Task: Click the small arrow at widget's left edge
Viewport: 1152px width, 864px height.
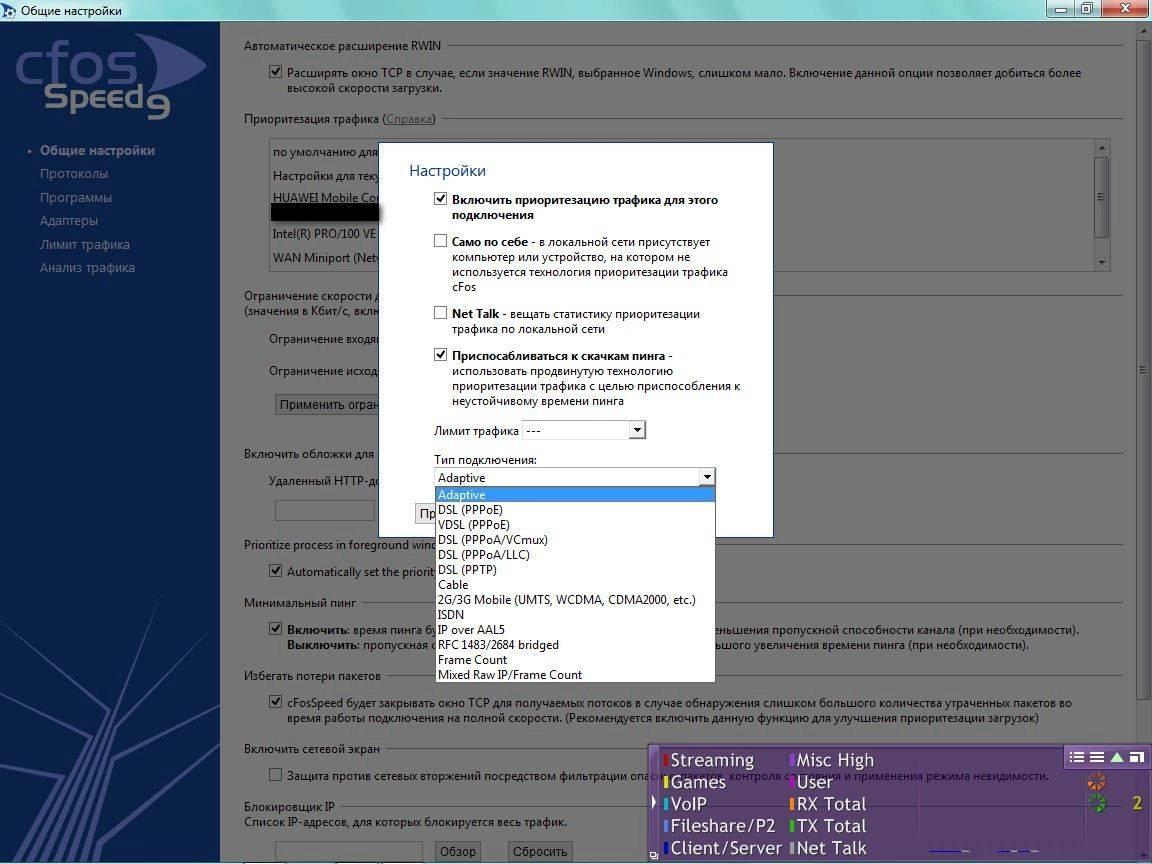Action: [x=653, y=802]
